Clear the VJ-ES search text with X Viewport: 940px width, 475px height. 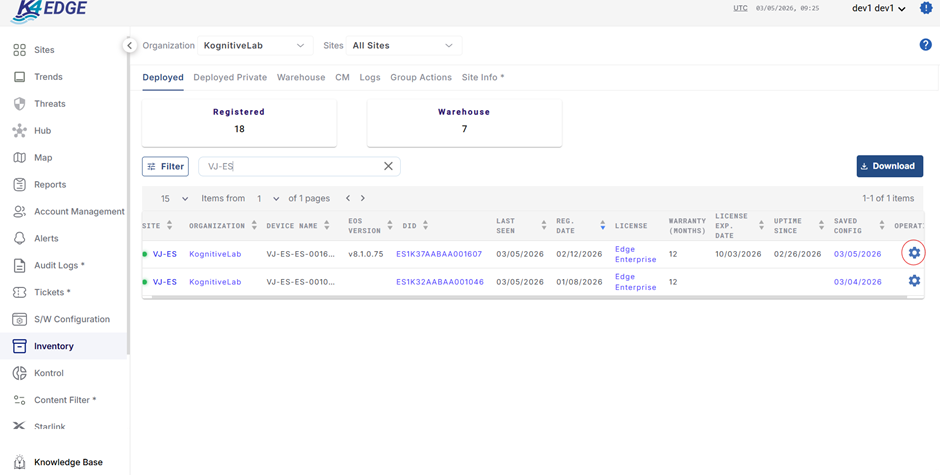388,167
